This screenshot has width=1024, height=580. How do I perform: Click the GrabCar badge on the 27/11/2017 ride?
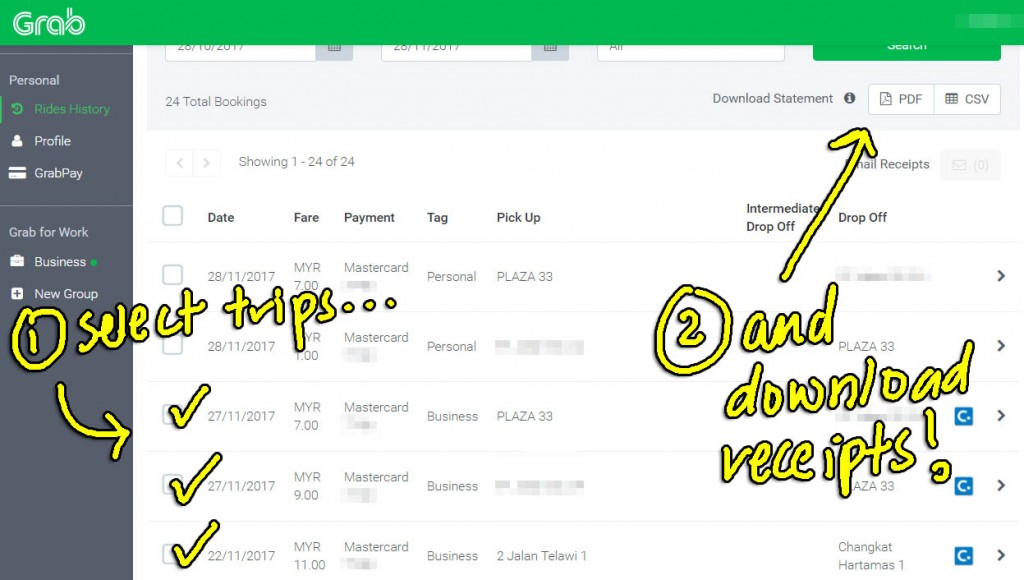(963, 416)
